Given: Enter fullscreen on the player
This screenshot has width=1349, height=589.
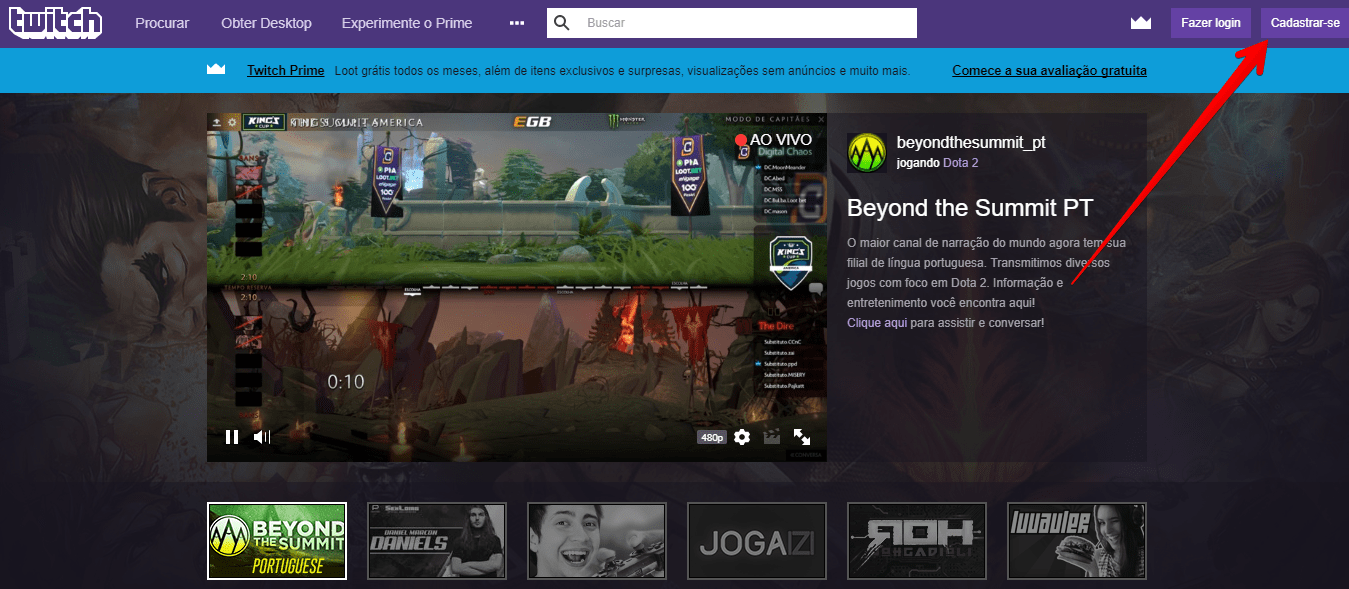Looking at the screenshot, I should coord(802,437).
